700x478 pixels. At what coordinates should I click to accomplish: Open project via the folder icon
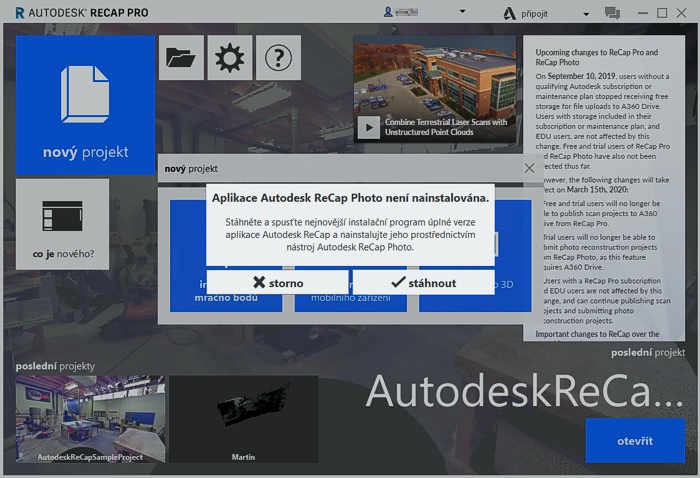(181, 58)
